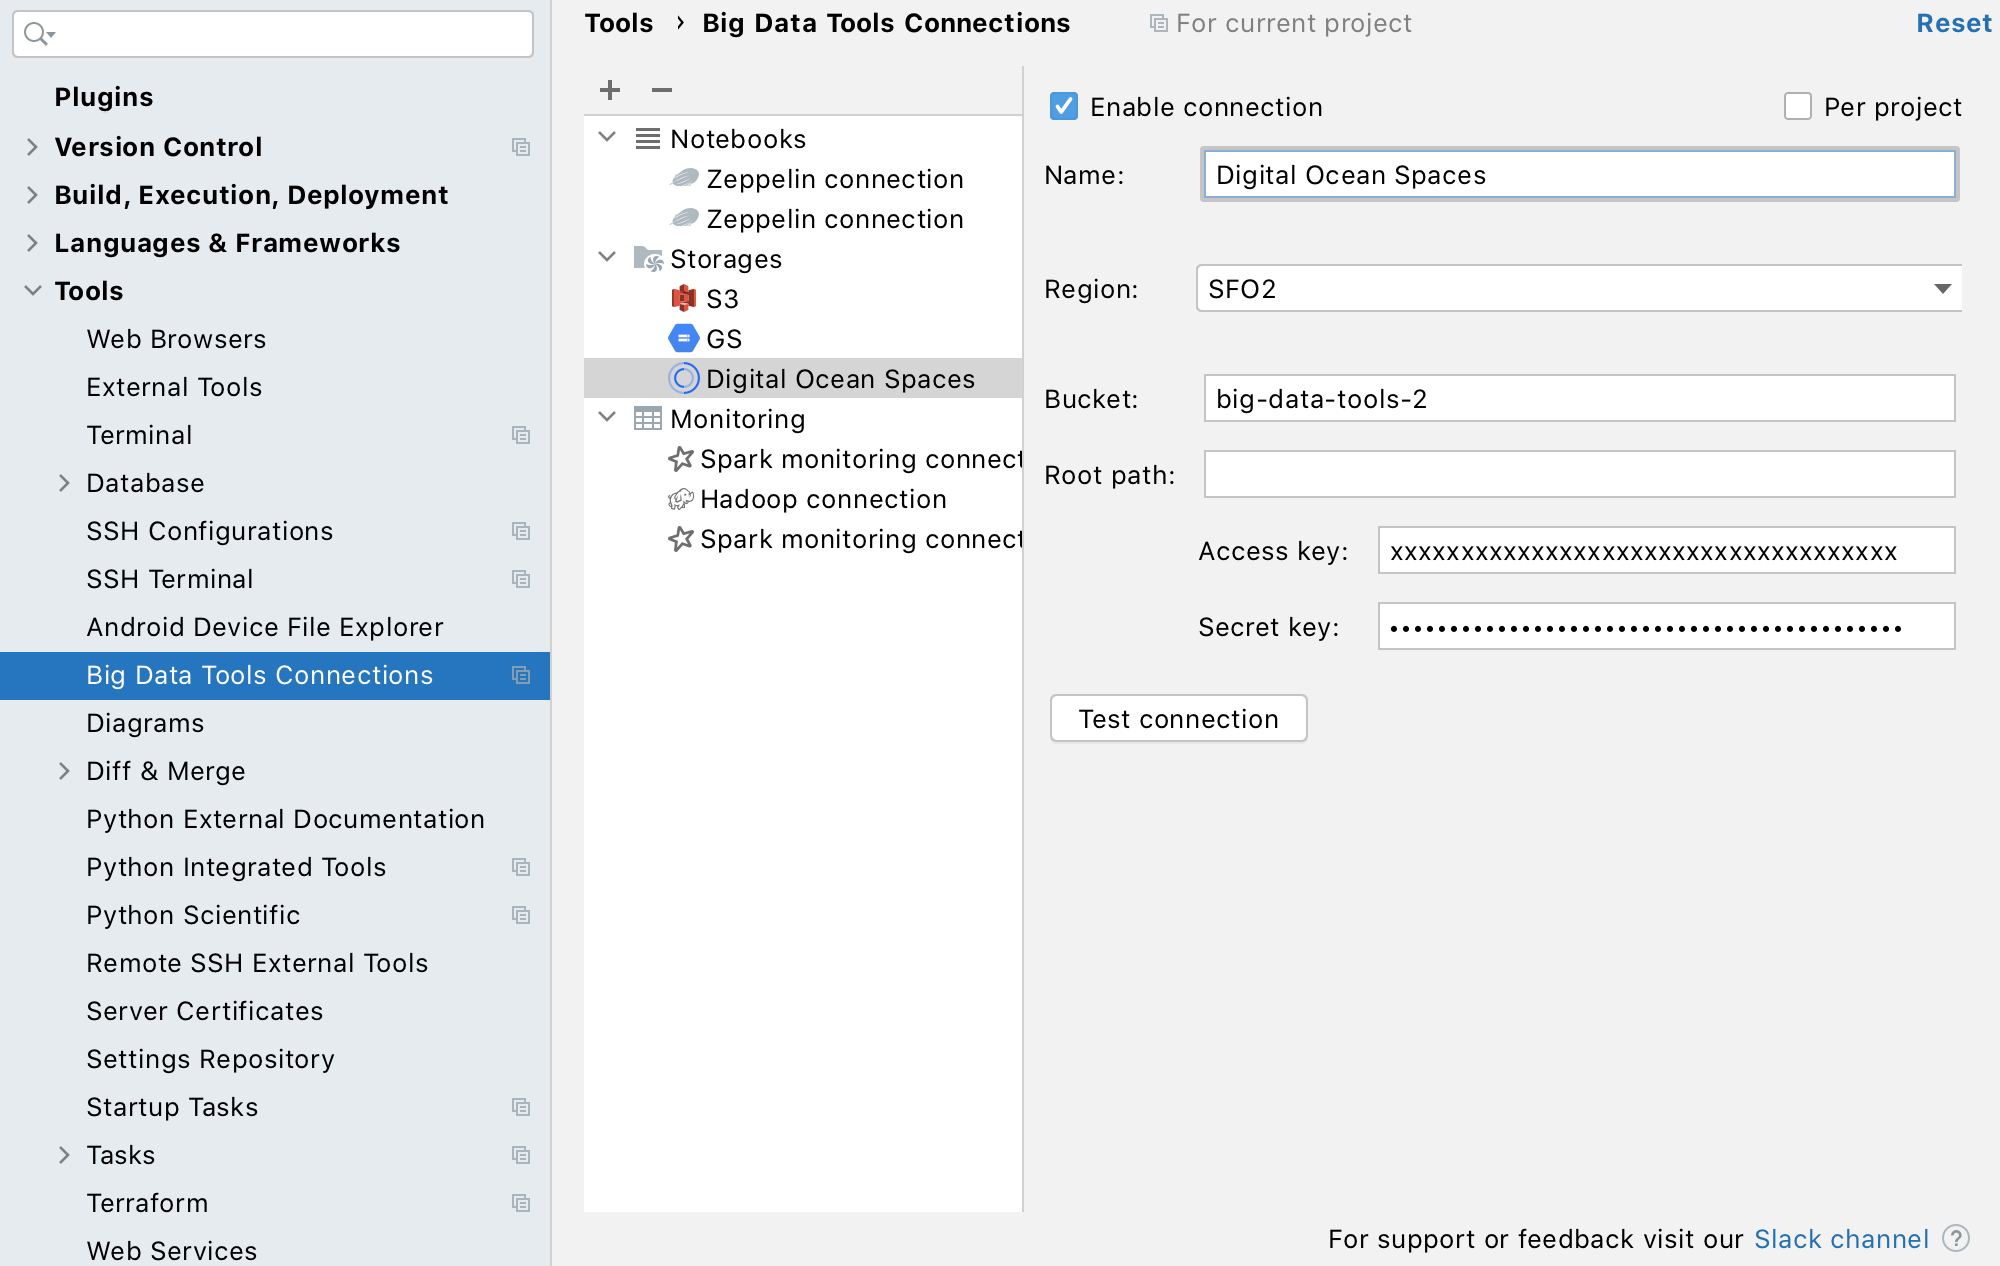2000x1266 pixels.
Task: Check the Per project checkbox
Action: coord(1798,106)
